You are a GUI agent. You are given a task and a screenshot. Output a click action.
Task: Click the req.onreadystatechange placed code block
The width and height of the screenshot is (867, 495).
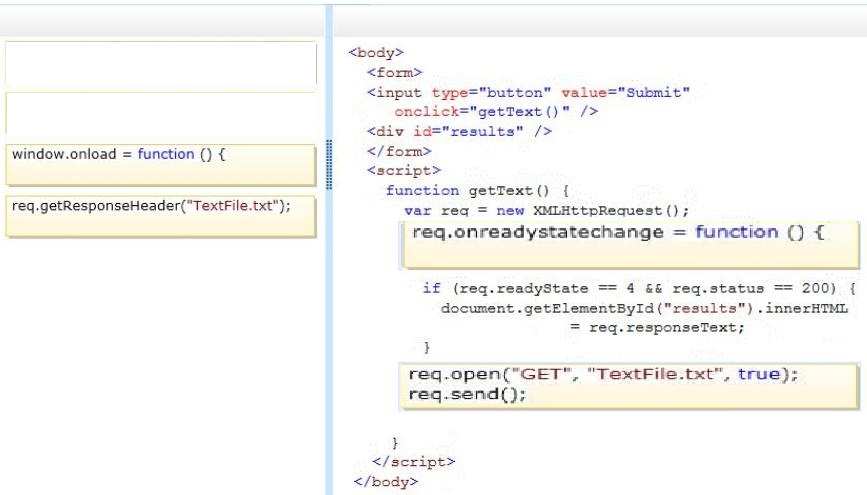point(629,245)
